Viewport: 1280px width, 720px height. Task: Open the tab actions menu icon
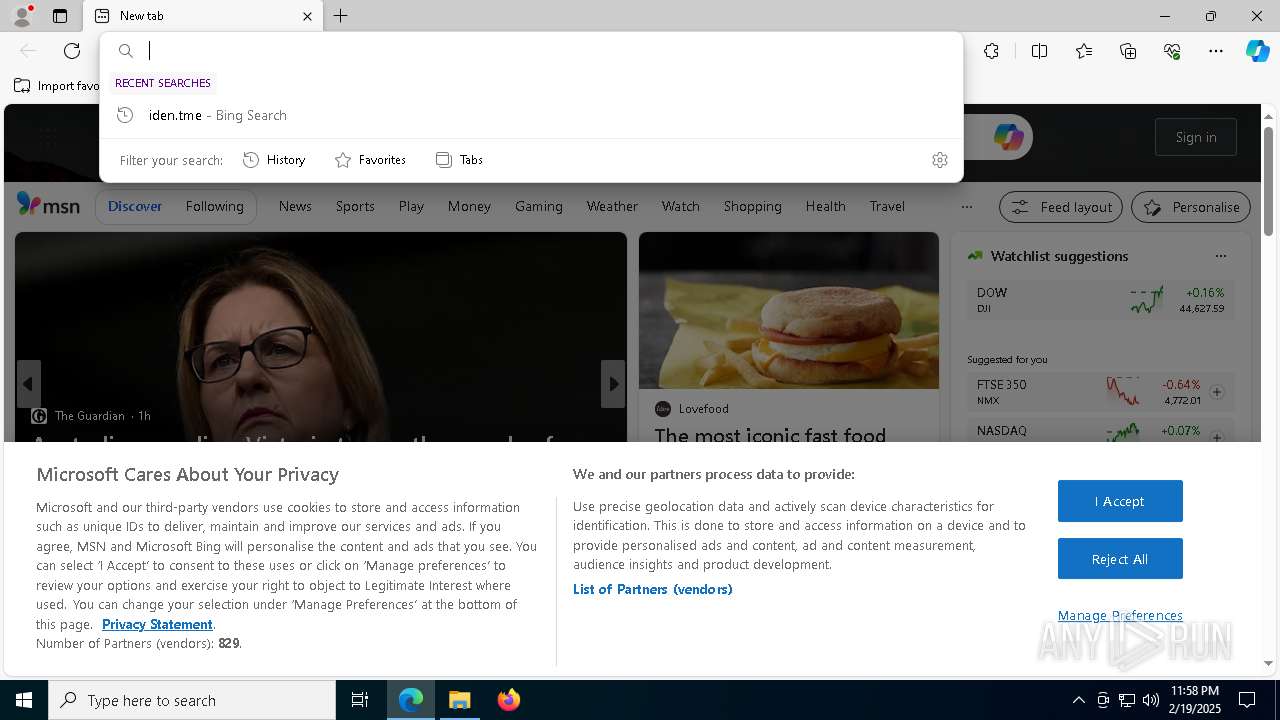[60, 16]
